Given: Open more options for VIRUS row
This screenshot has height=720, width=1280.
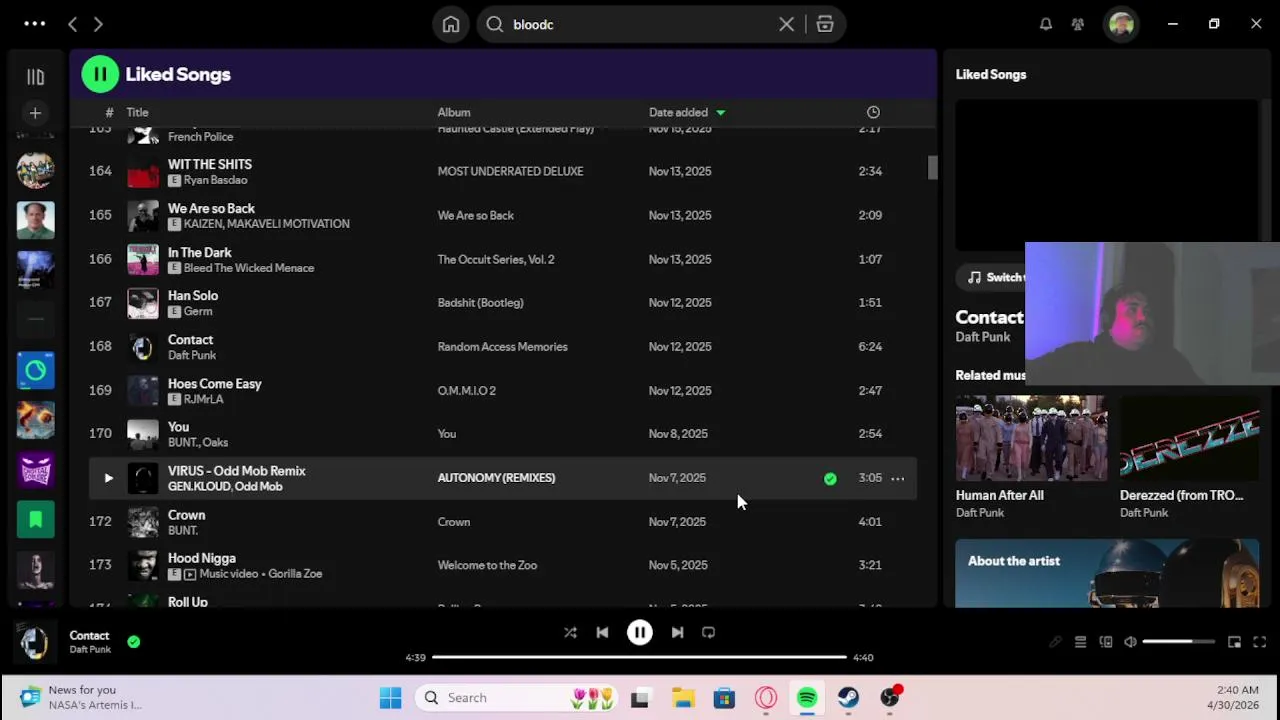Looking at the screenshot, I should coord(898,478).
